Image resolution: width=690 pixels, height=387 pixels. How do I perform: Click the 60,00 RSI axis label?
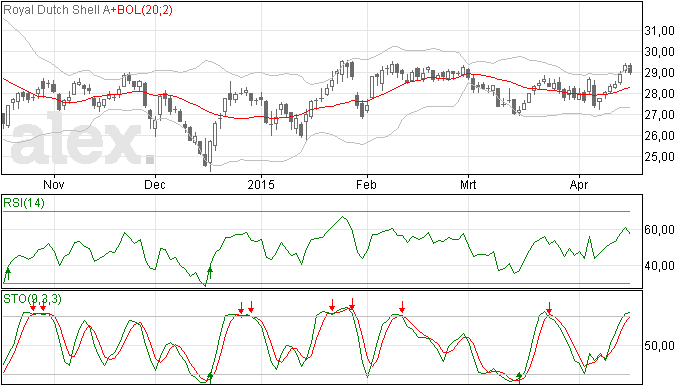659,230
